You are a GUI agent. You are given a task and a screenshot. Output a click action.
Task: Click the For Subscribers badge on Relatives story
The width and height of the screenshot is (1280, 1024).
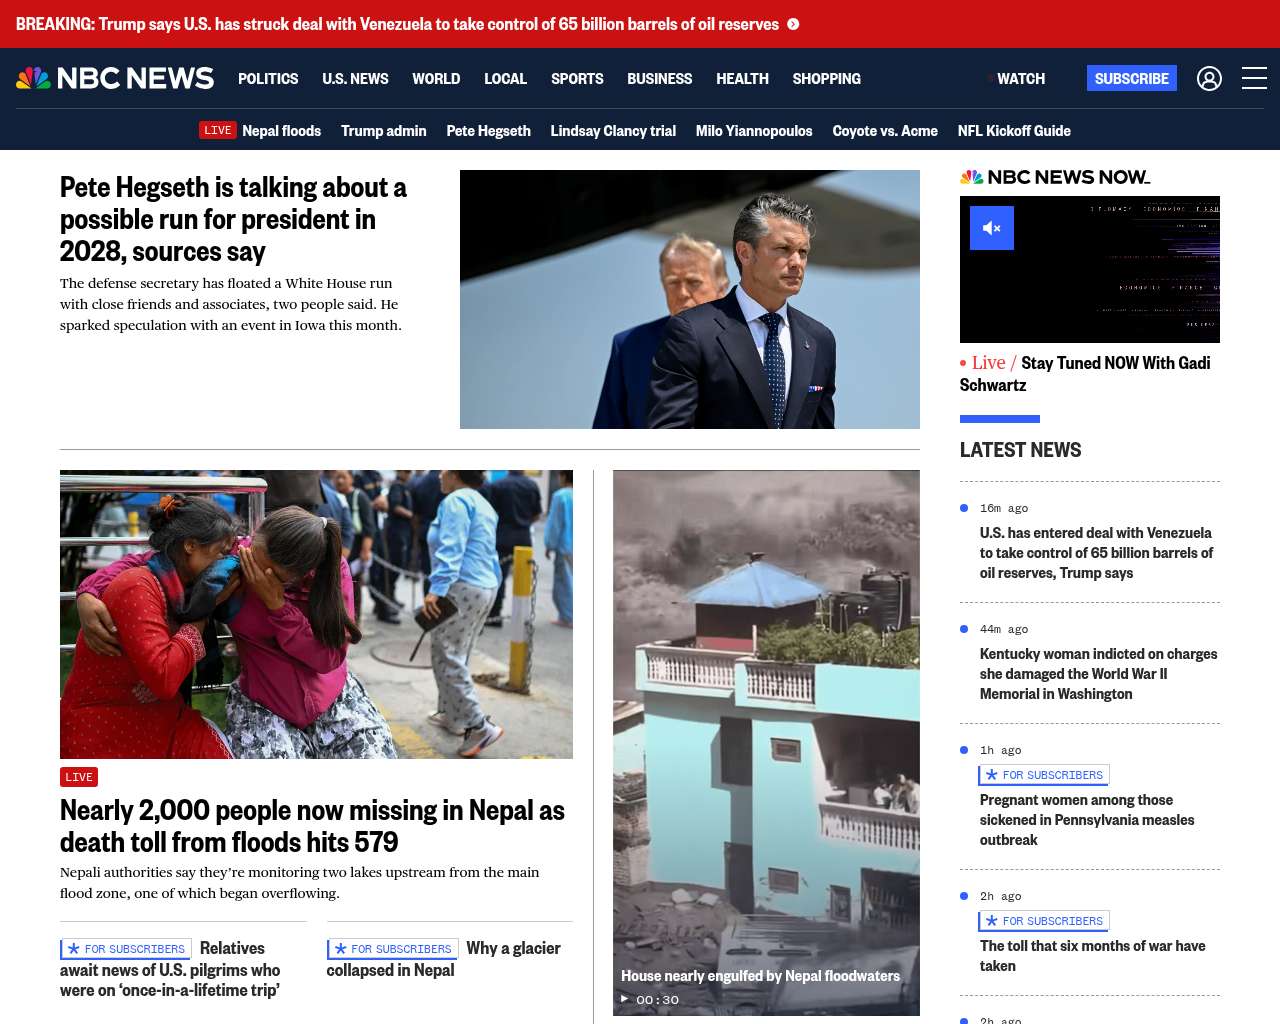(x=126, y=949)
